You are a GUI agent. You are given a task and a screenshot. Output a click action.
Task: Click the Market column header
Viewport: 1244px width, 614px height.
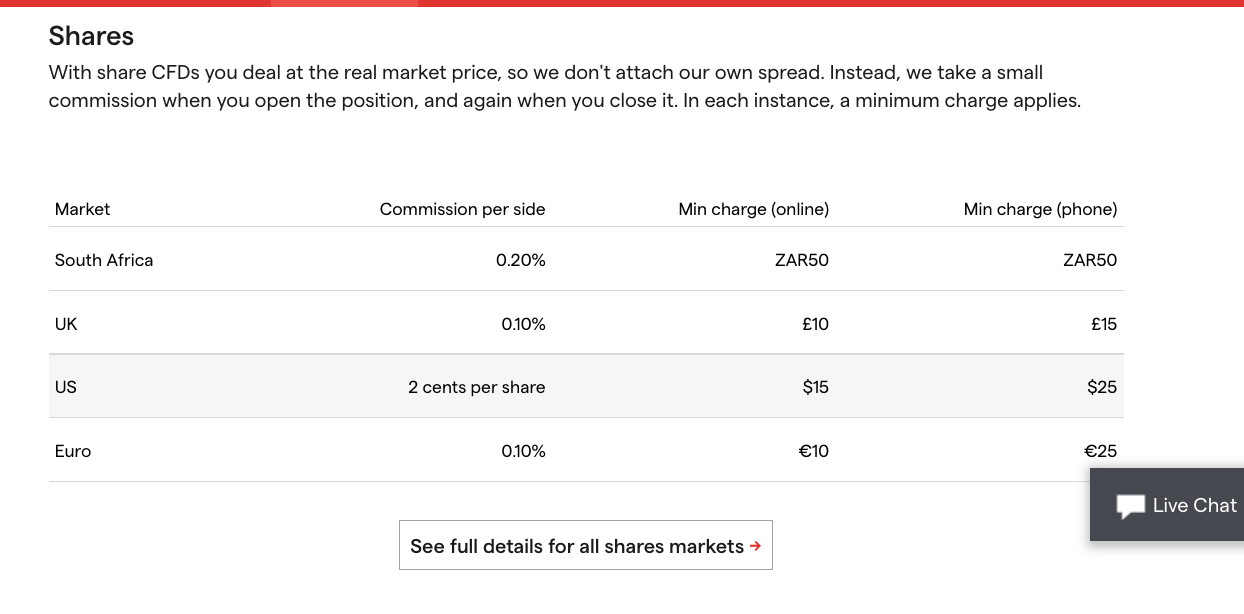[x=82, y=209]
